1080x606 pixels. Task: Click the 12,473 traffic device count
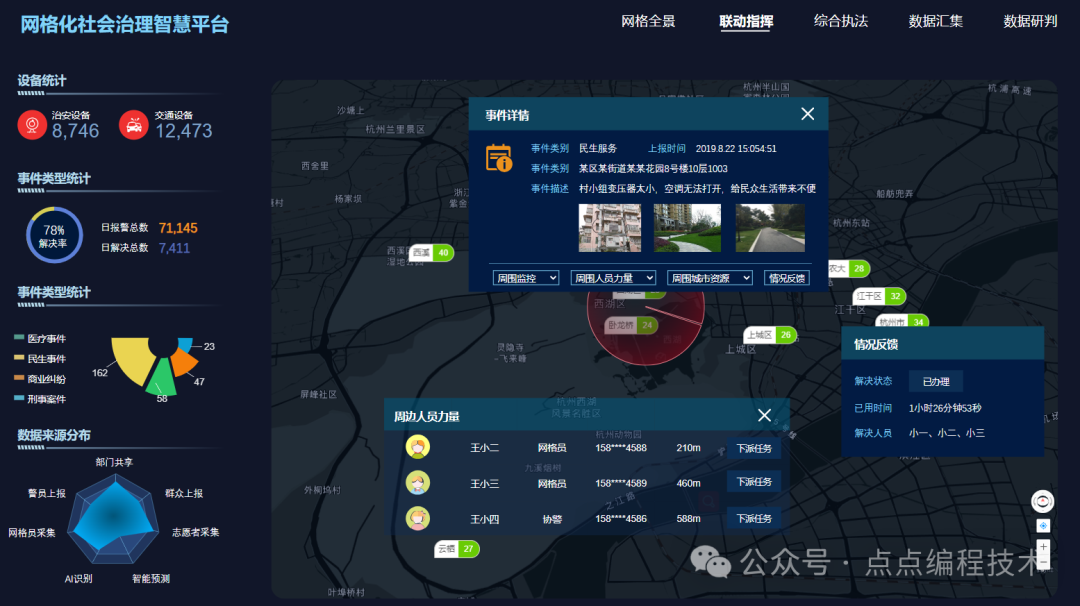pos(184,131)
